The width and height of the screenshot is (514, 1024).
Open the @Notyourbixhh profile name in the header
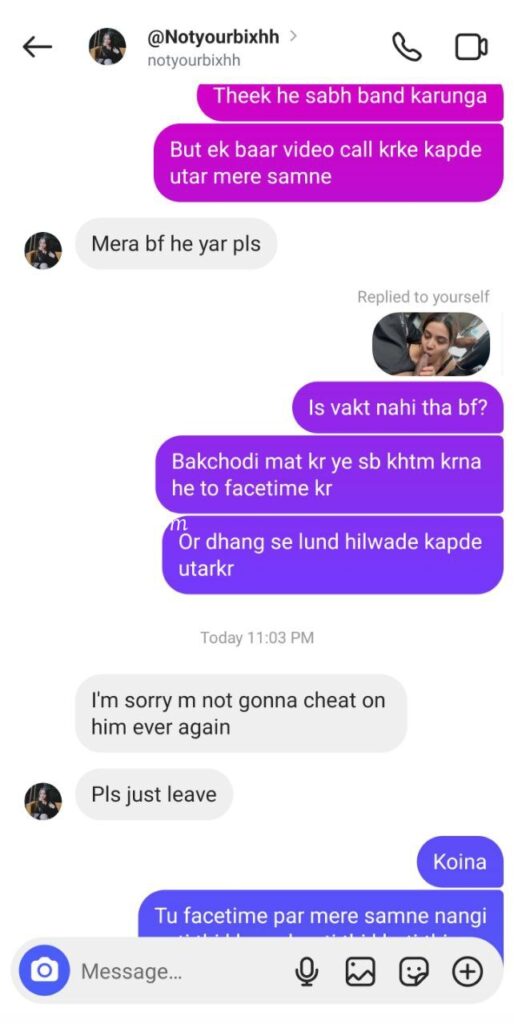pos(213,37)
